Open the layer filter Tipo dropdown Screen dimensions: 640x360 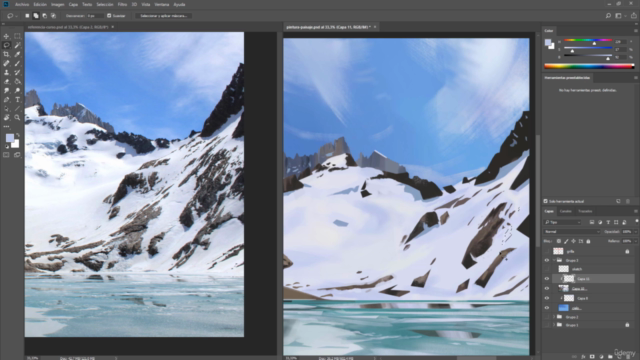(562, 222)
